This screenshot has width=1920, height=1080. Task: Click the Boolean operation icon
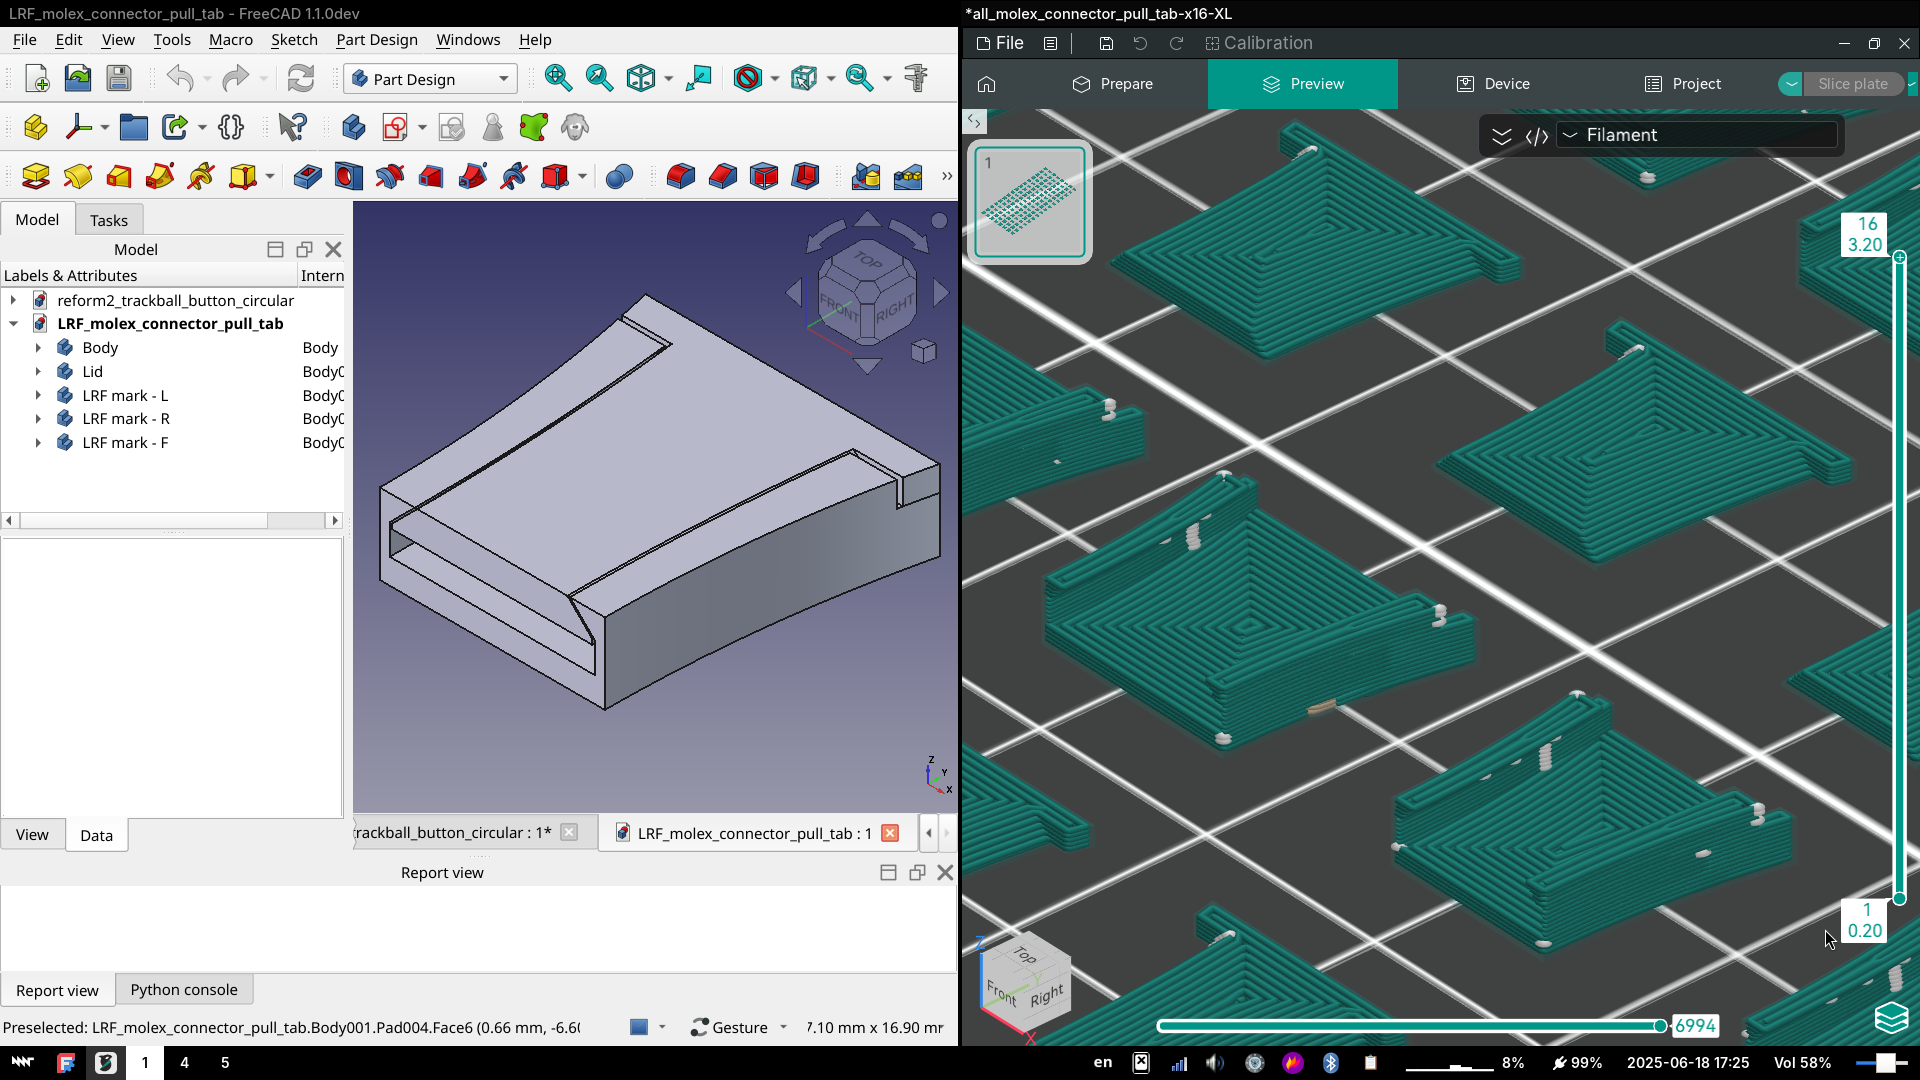pos(619,177)
